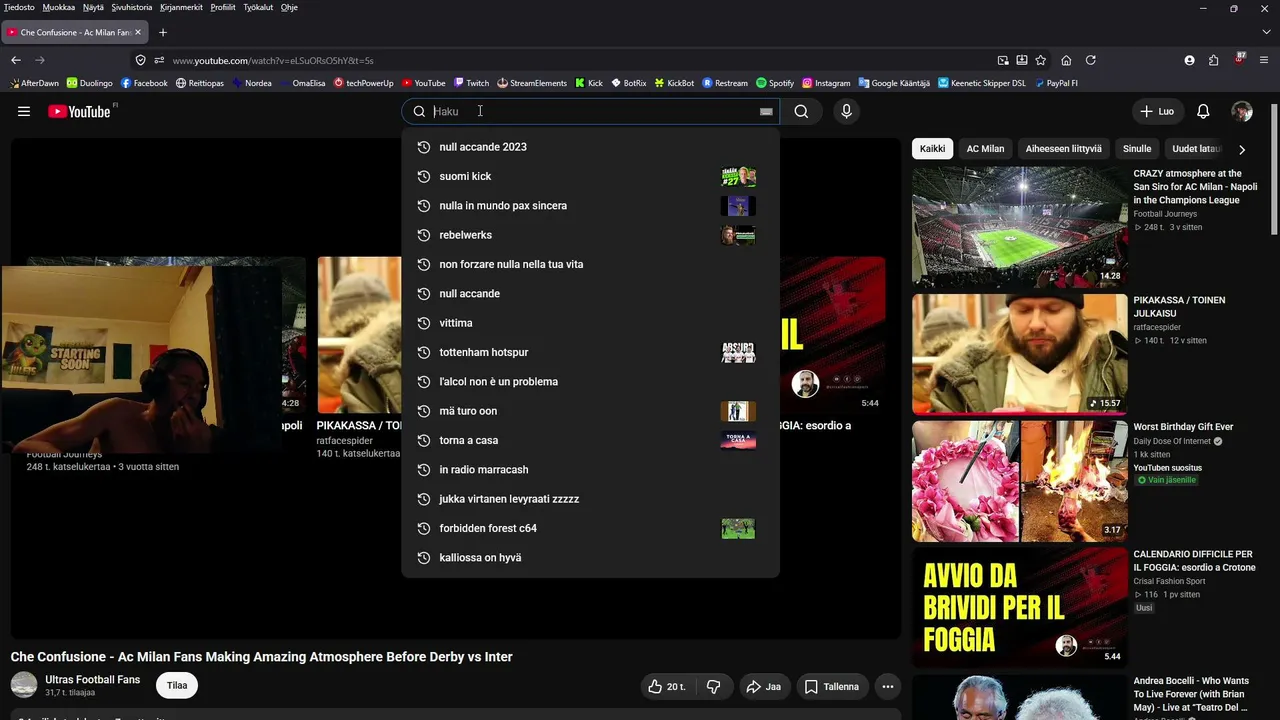Select suggestion "forbidden forest c64"

pyautogui.click(x=590, y=528)
